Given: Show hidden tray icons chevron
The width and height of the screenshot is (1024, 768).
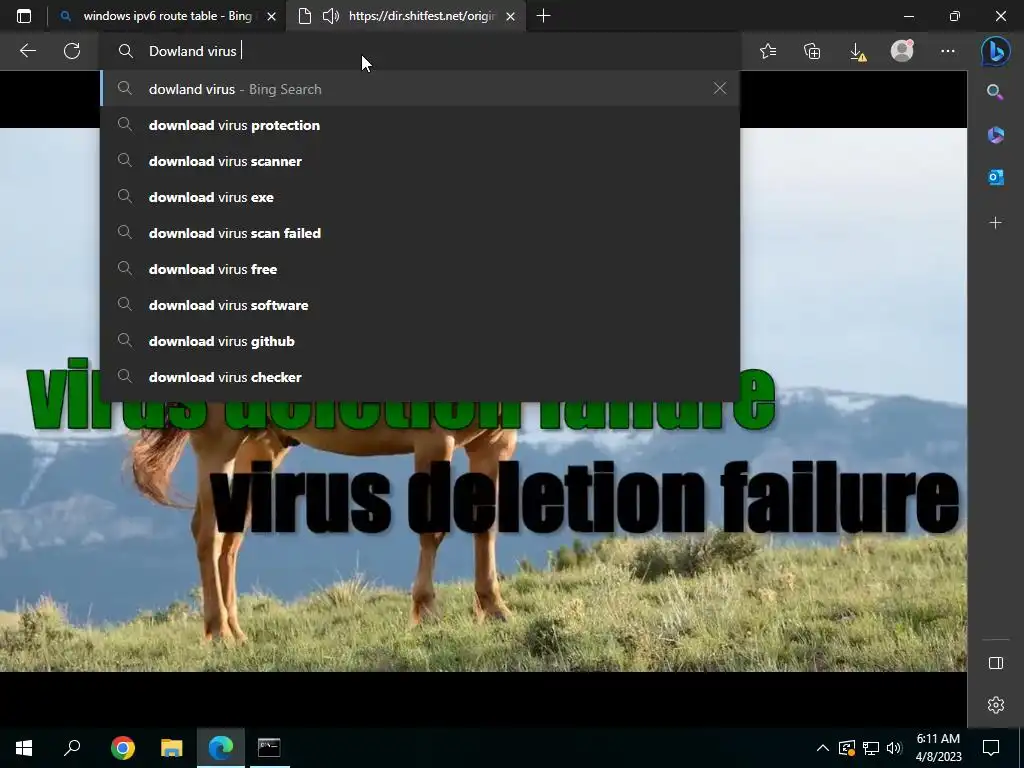Looking at the screenshot, I should [x=823, y=748].
